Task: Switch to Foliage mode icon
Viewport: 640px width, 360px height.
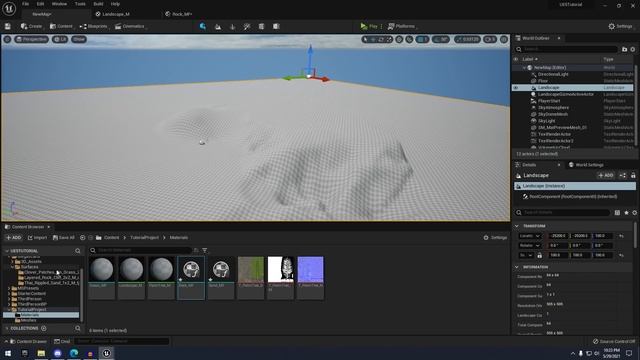Action: [233, 27]
